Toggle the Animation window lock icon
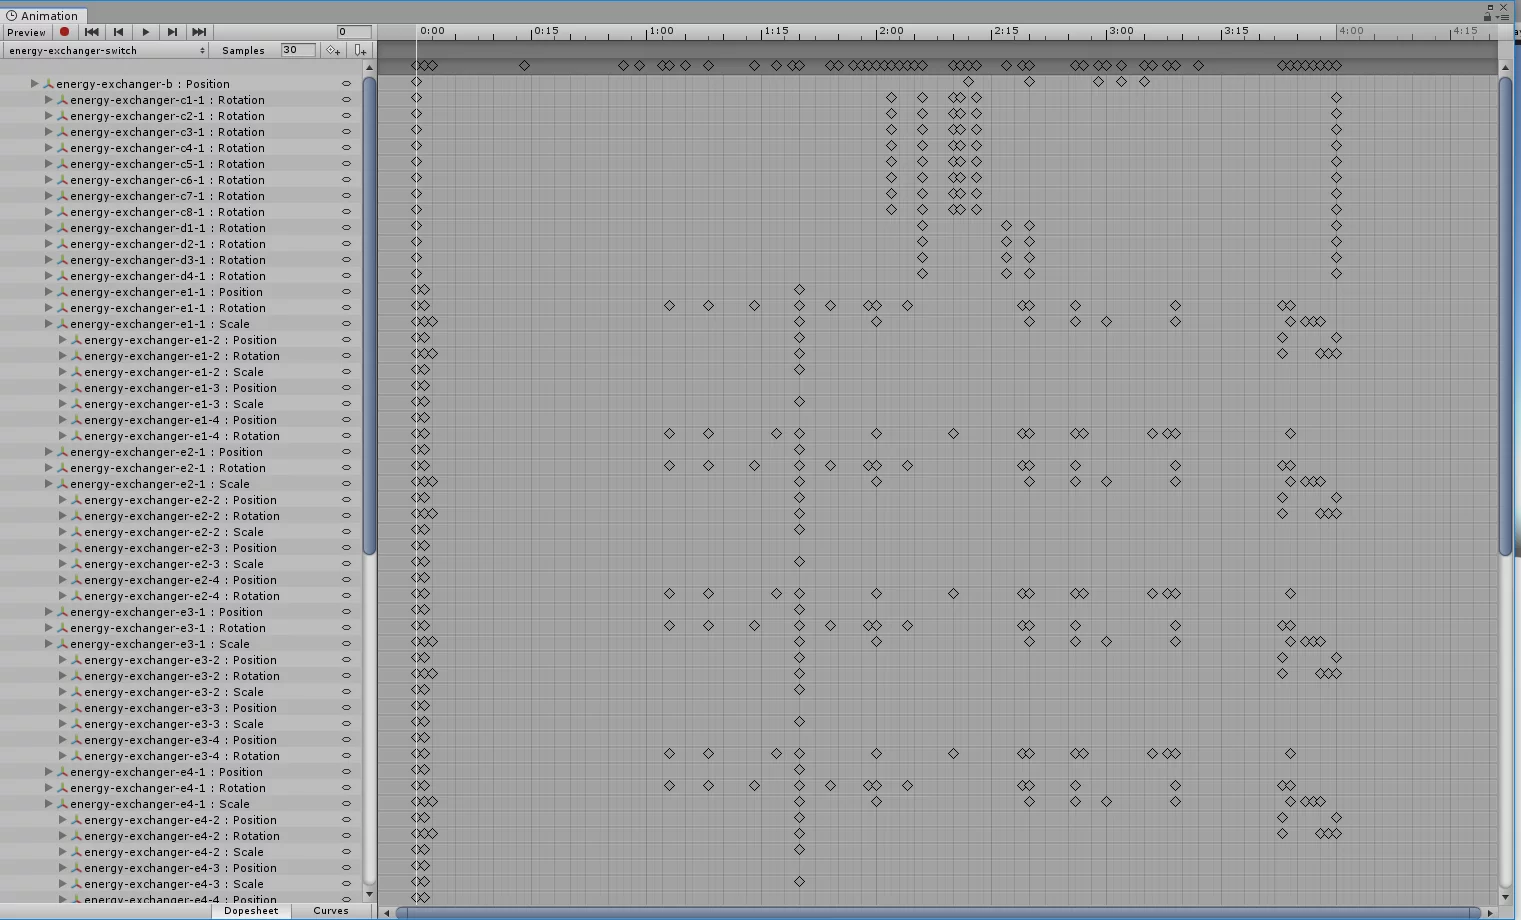The height and width of the screenshot is (920, 1521). (1488, 16)
